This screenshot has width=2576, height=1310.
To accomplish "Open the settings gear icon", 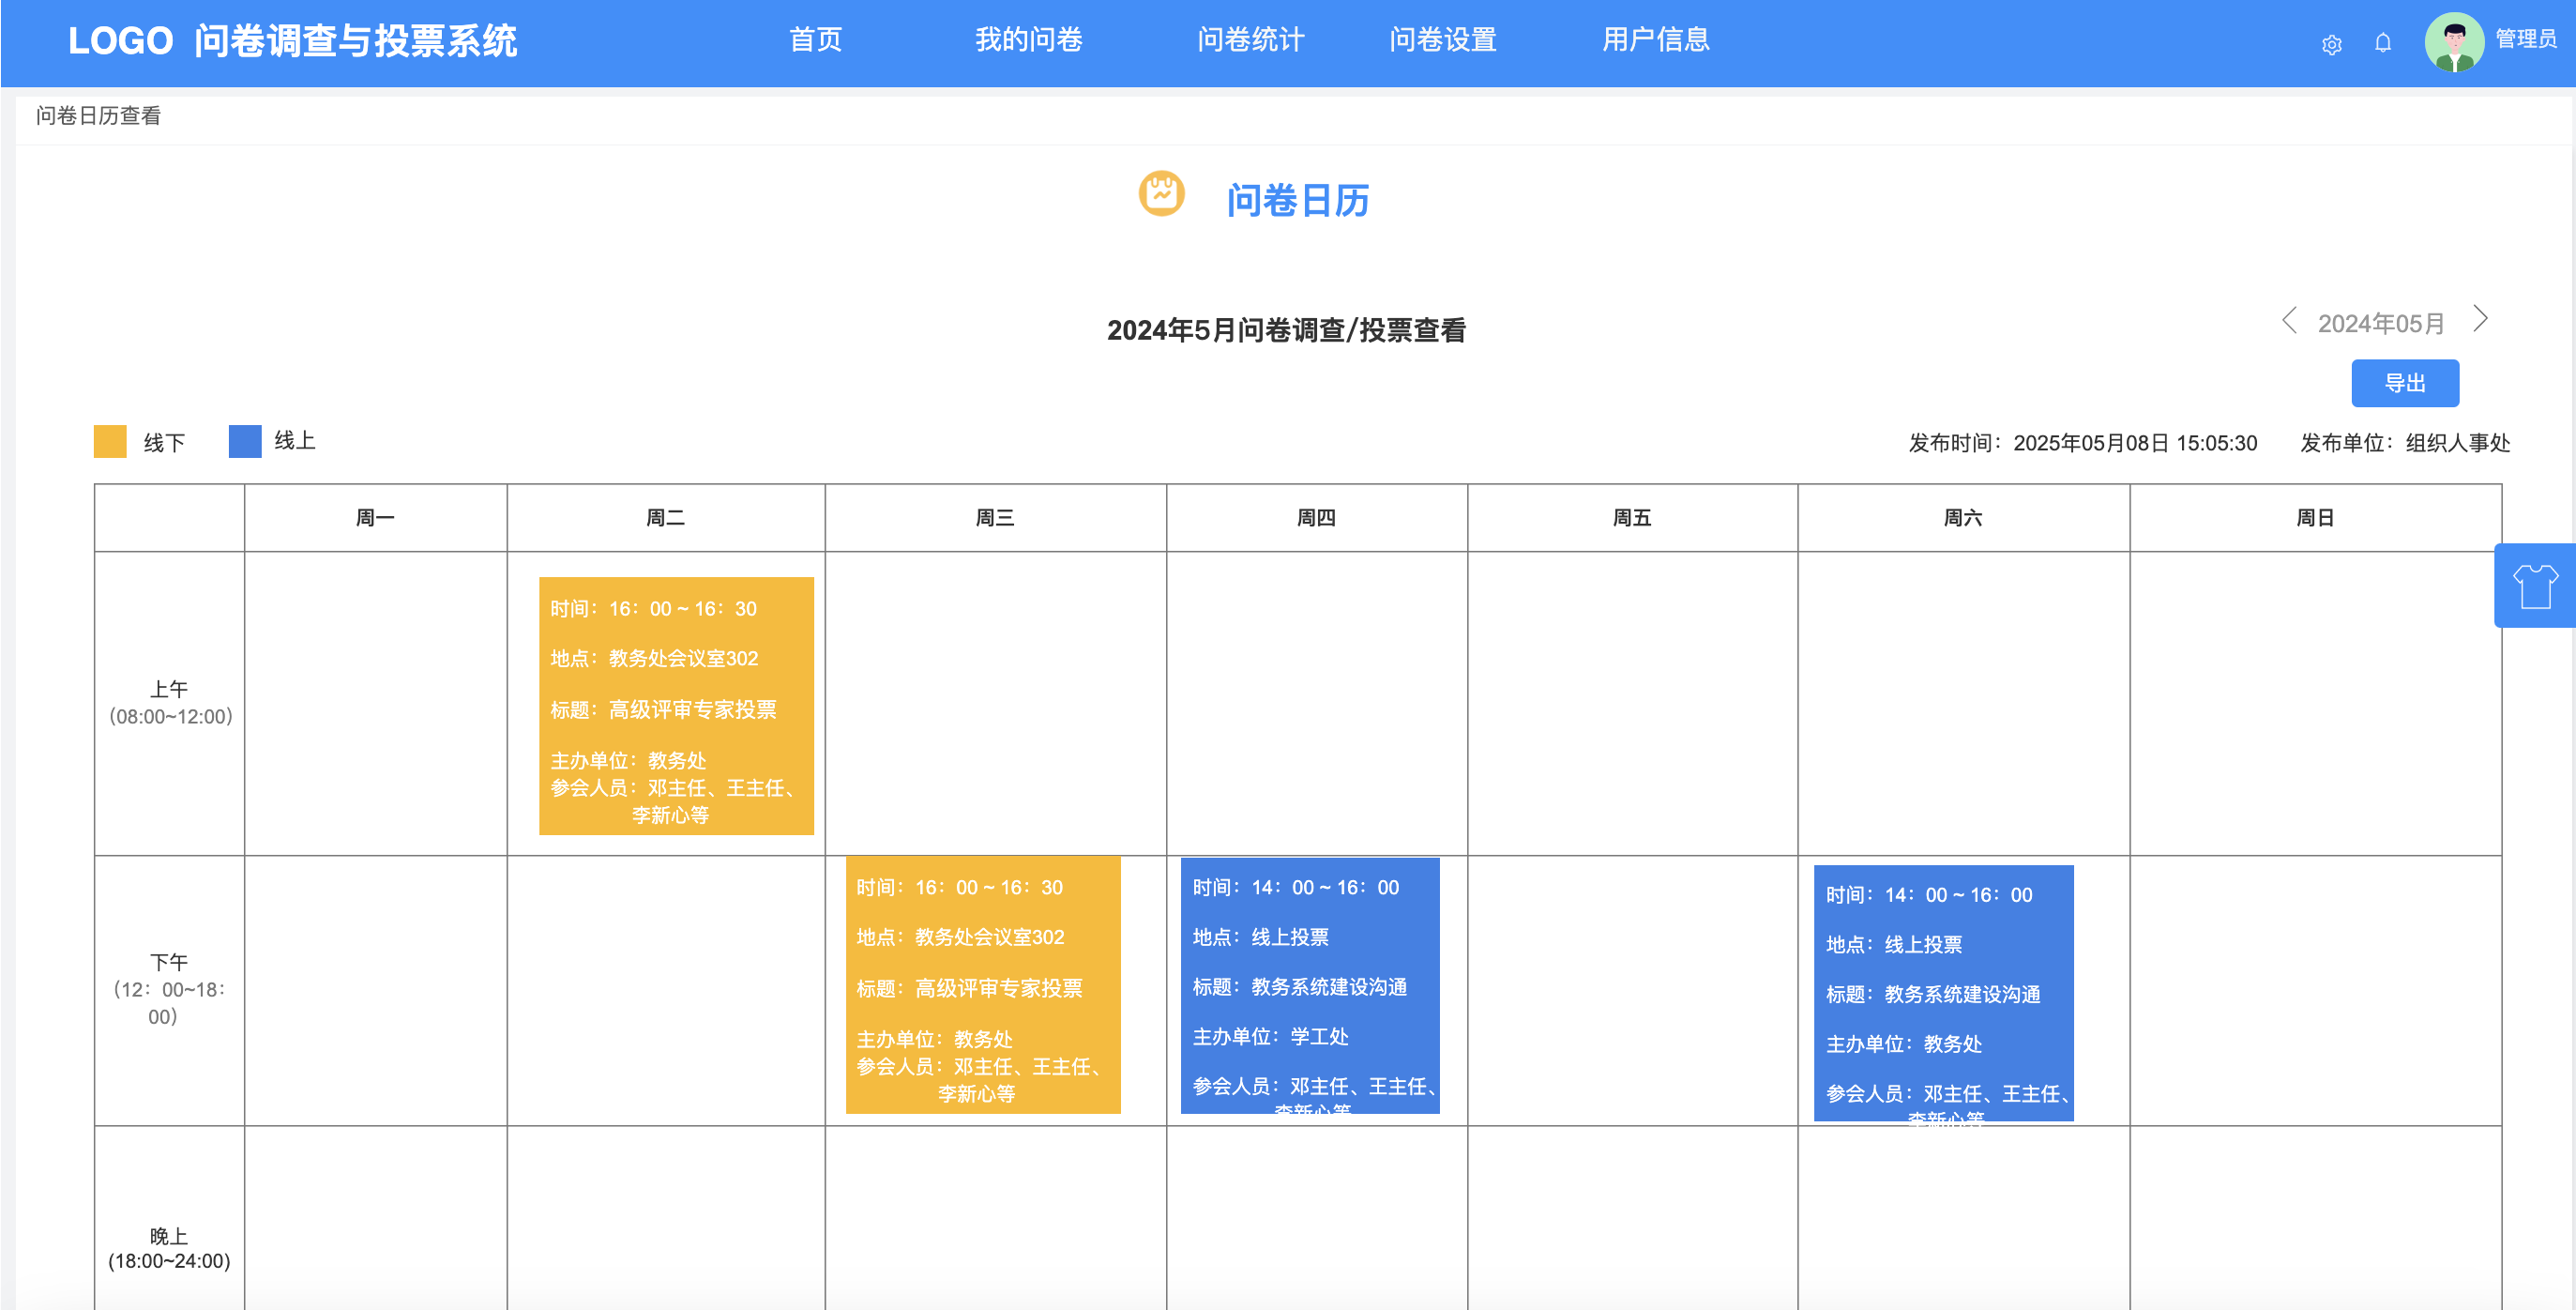I will pos(2331,44).
